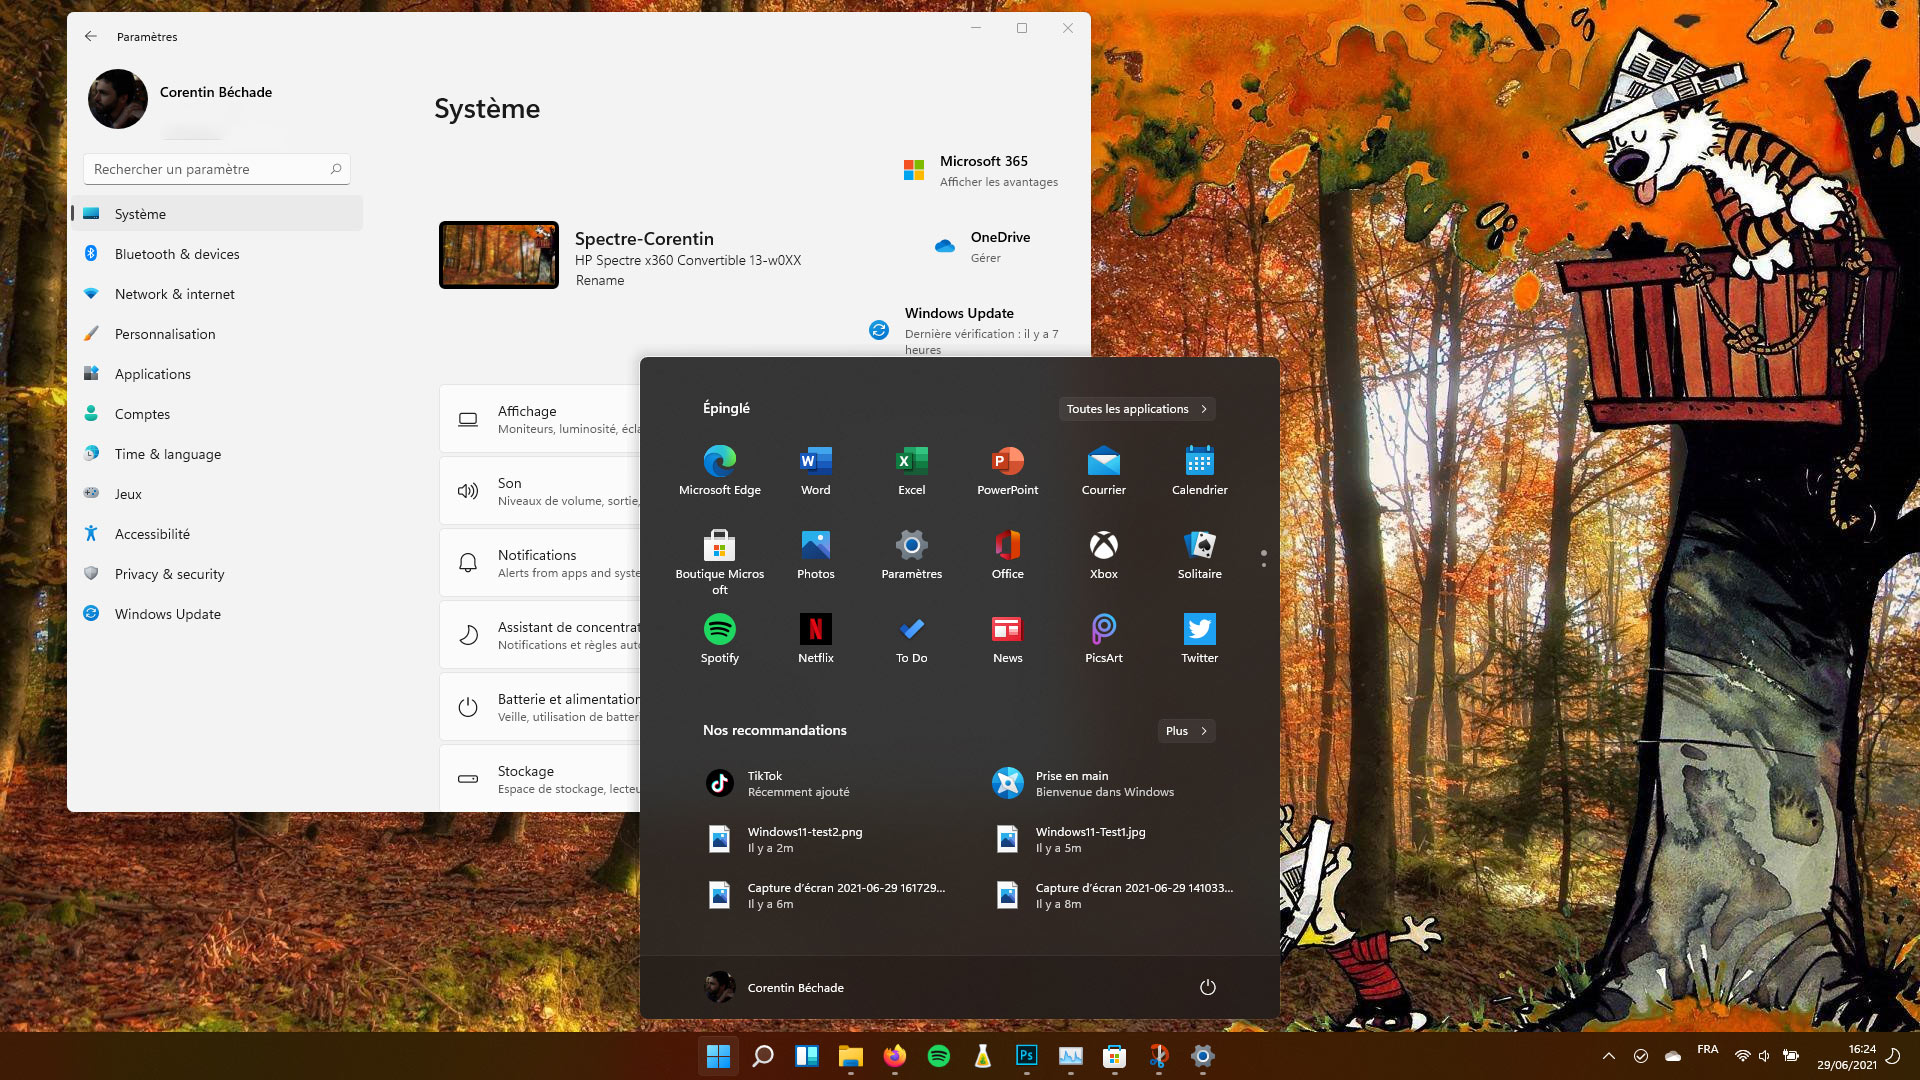The width and height of the screenshot is (1920, 1080).
Task: Open the widgets panel on taskbar
Action: pos(806,1056)
